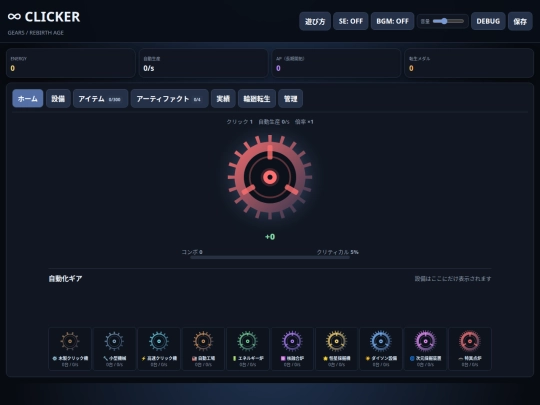This screenshot has width=540, height=405.
Task: Toggle background music with BGM: OFF
Action: pos(392,21)
